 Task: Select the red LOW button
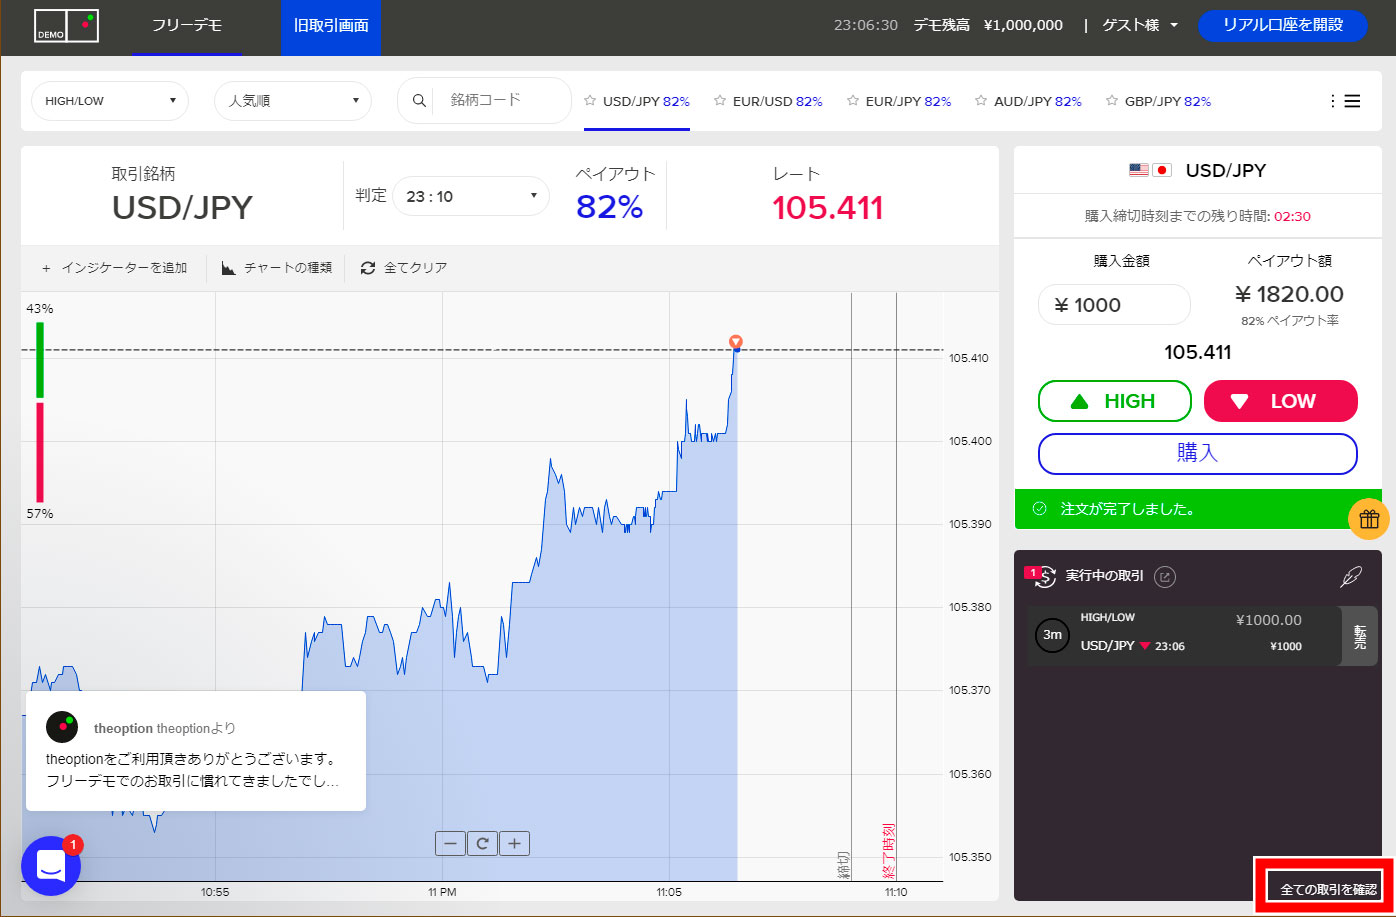coord(1281,401)
